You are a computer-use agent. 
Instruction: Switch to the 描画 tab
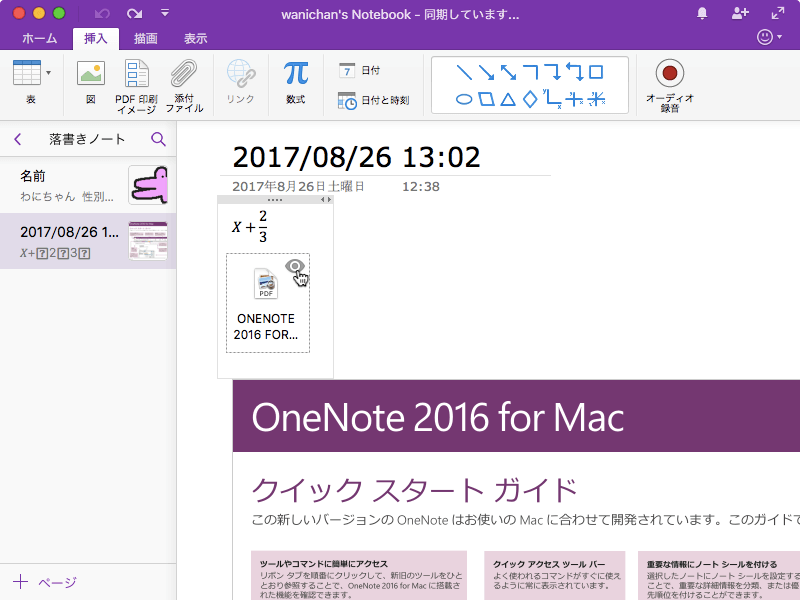(145, 39)
